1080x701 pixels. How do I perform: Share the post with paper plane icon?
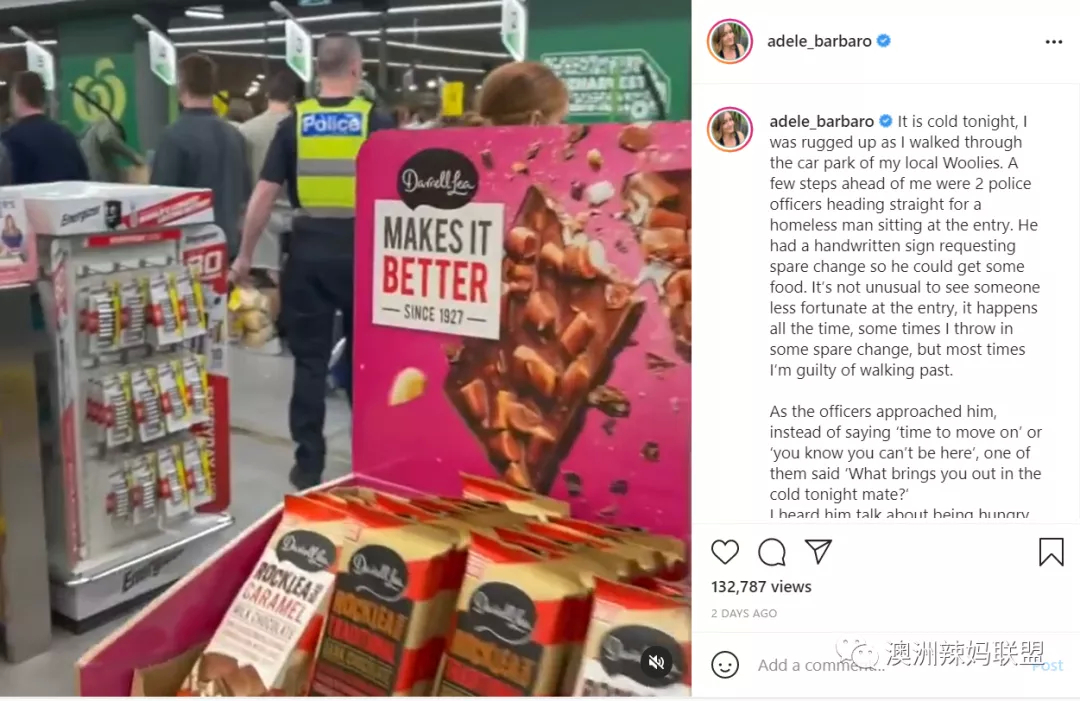(818, 552)
